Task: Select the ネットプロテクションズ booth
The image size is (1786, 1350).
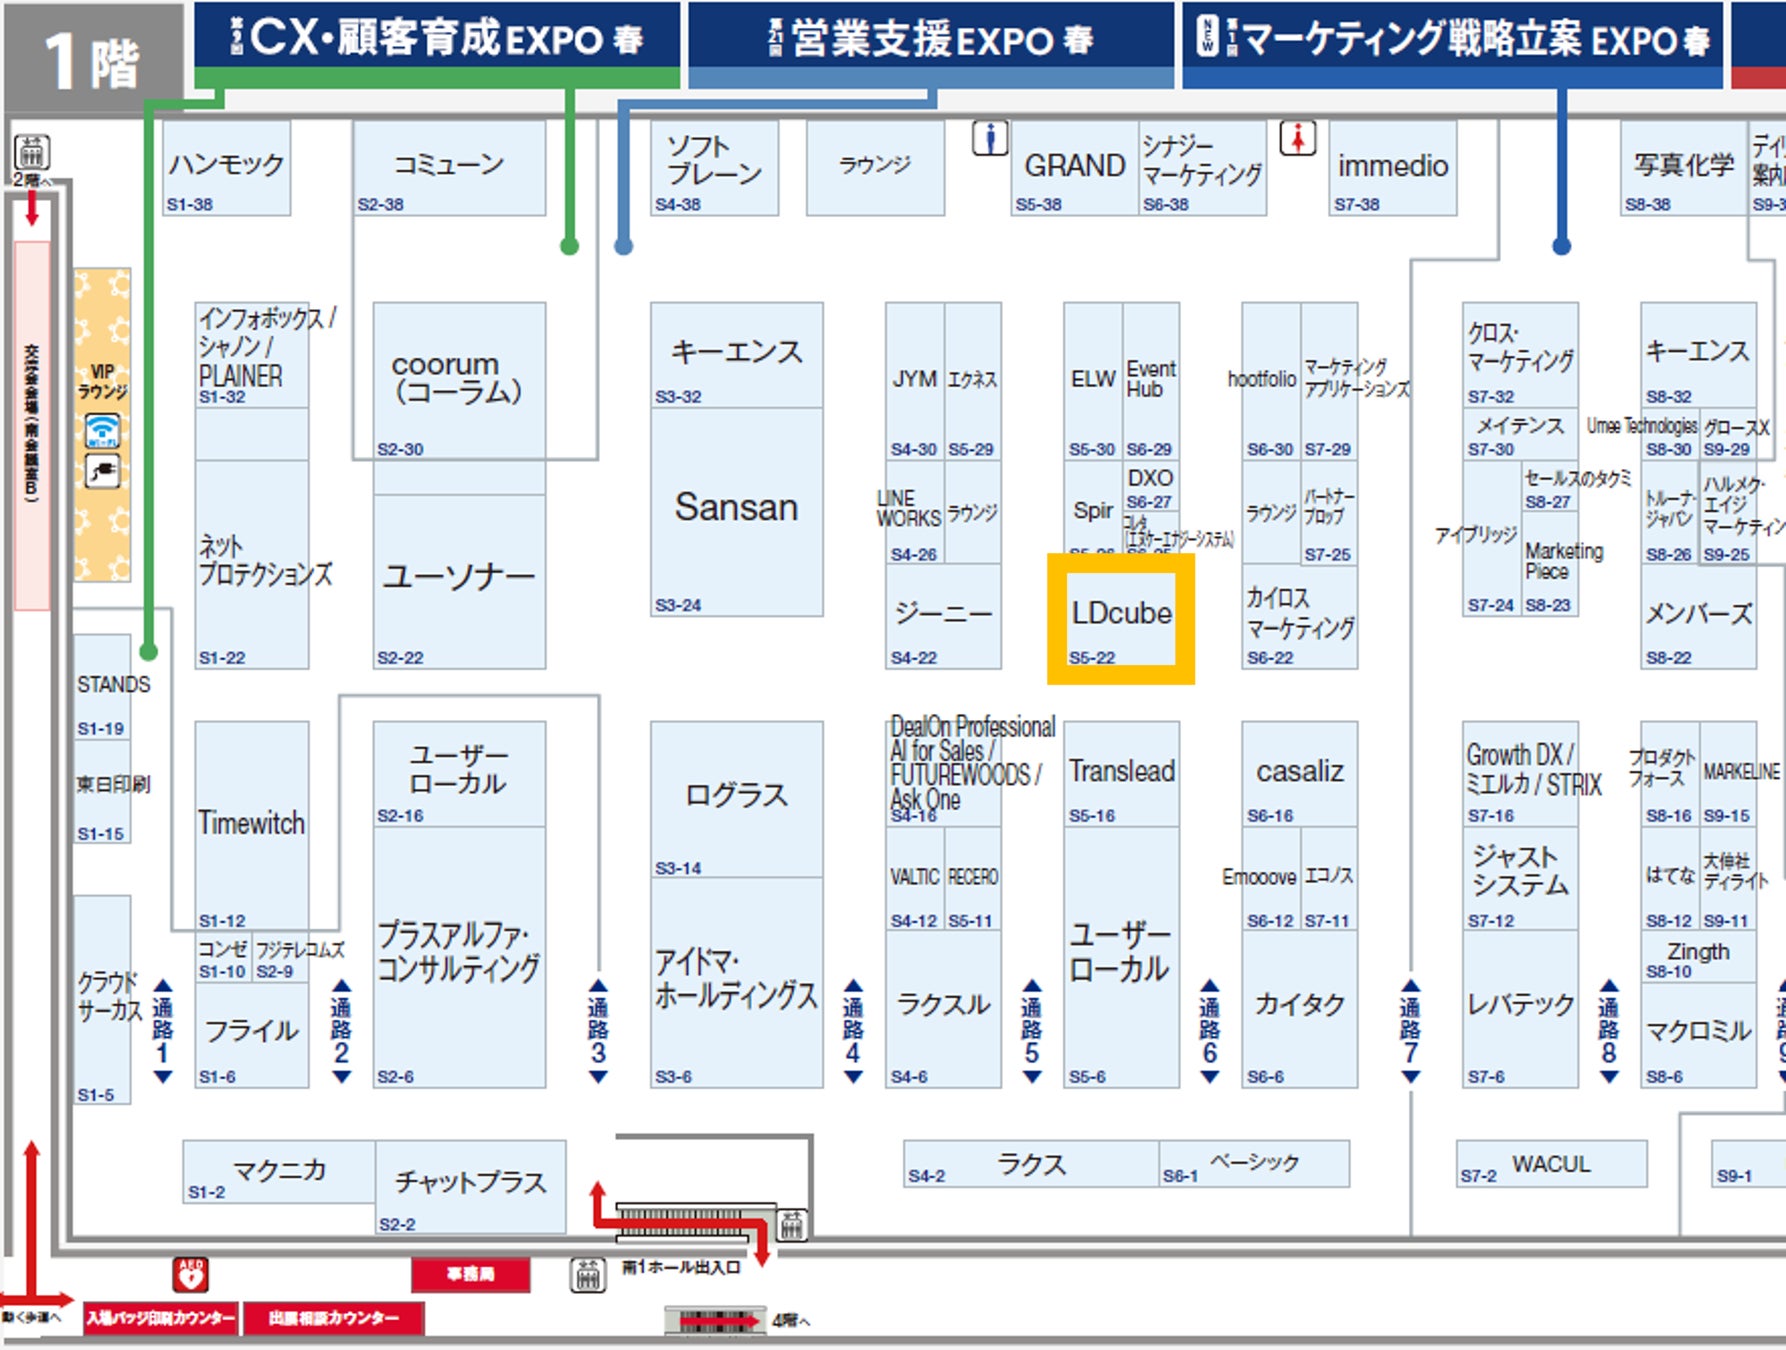Action: tap(252, 564)
